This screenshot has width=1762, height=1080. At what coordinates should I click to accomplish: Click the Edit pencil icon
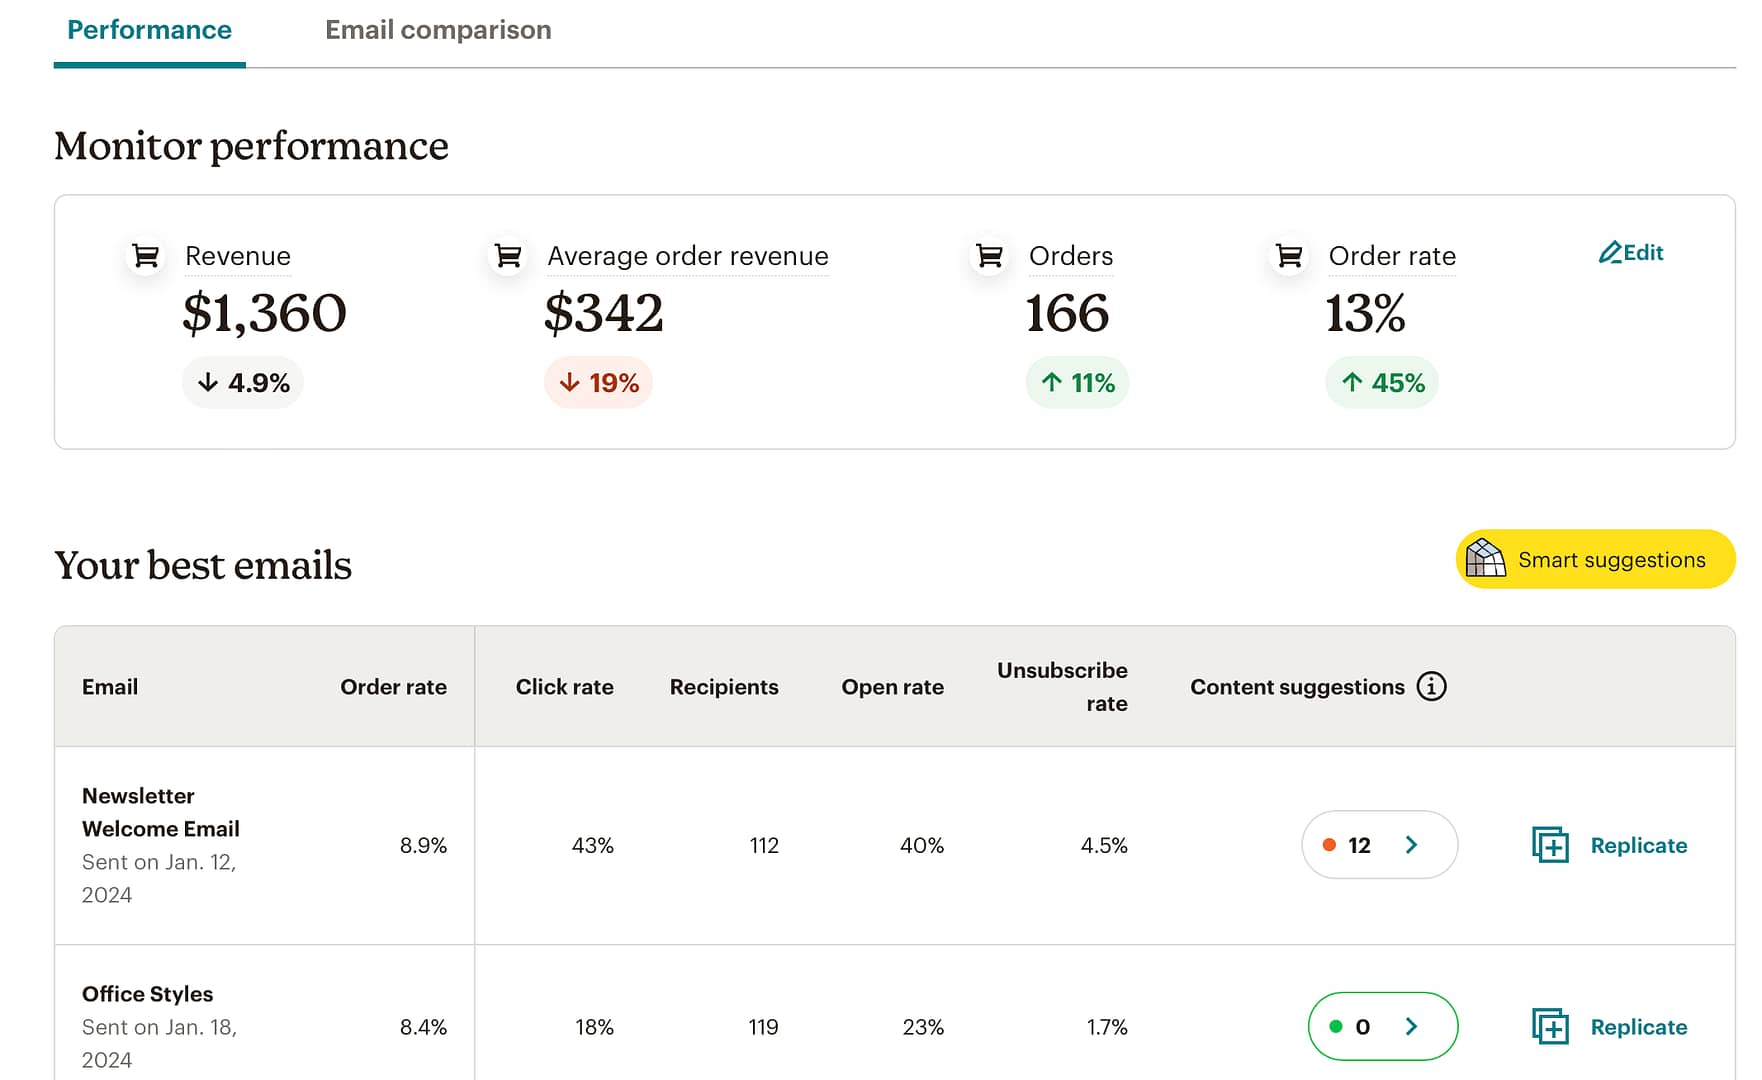pyautogui.click(x=1609, y=252)
